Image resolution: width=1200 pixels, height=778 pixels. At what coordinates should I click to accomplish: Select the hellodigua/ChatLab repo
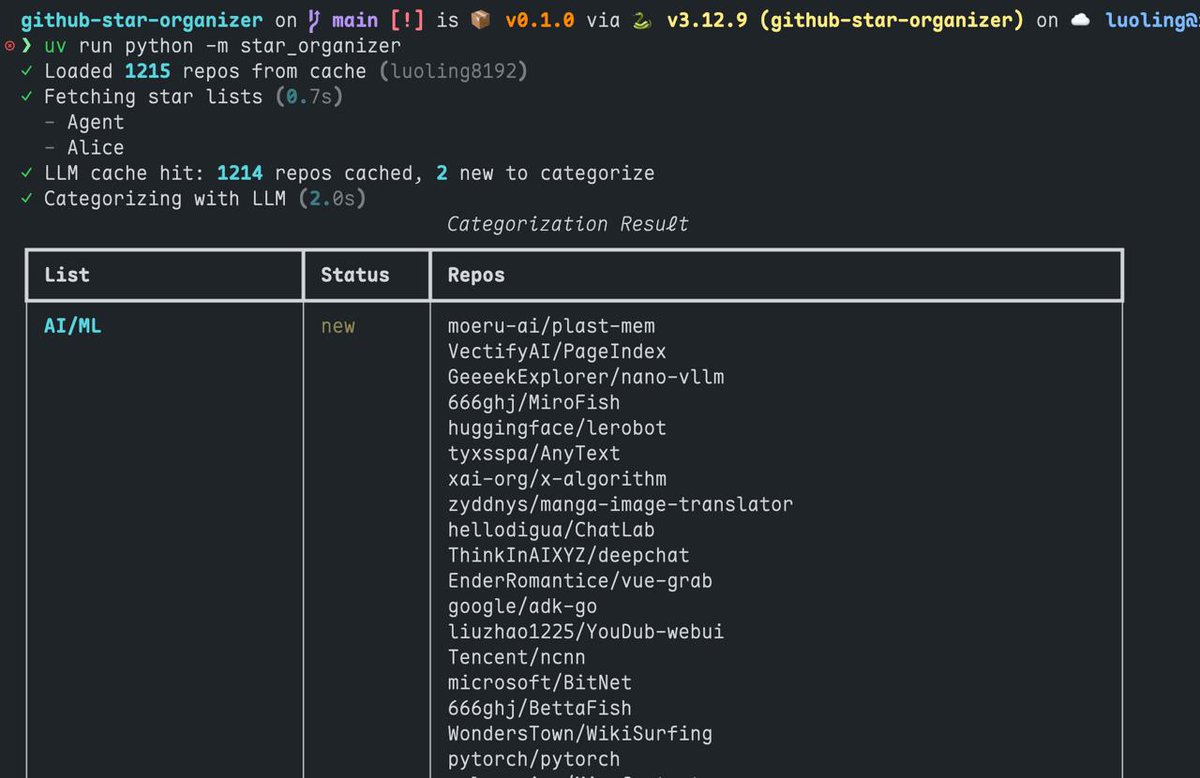point(551,530)
